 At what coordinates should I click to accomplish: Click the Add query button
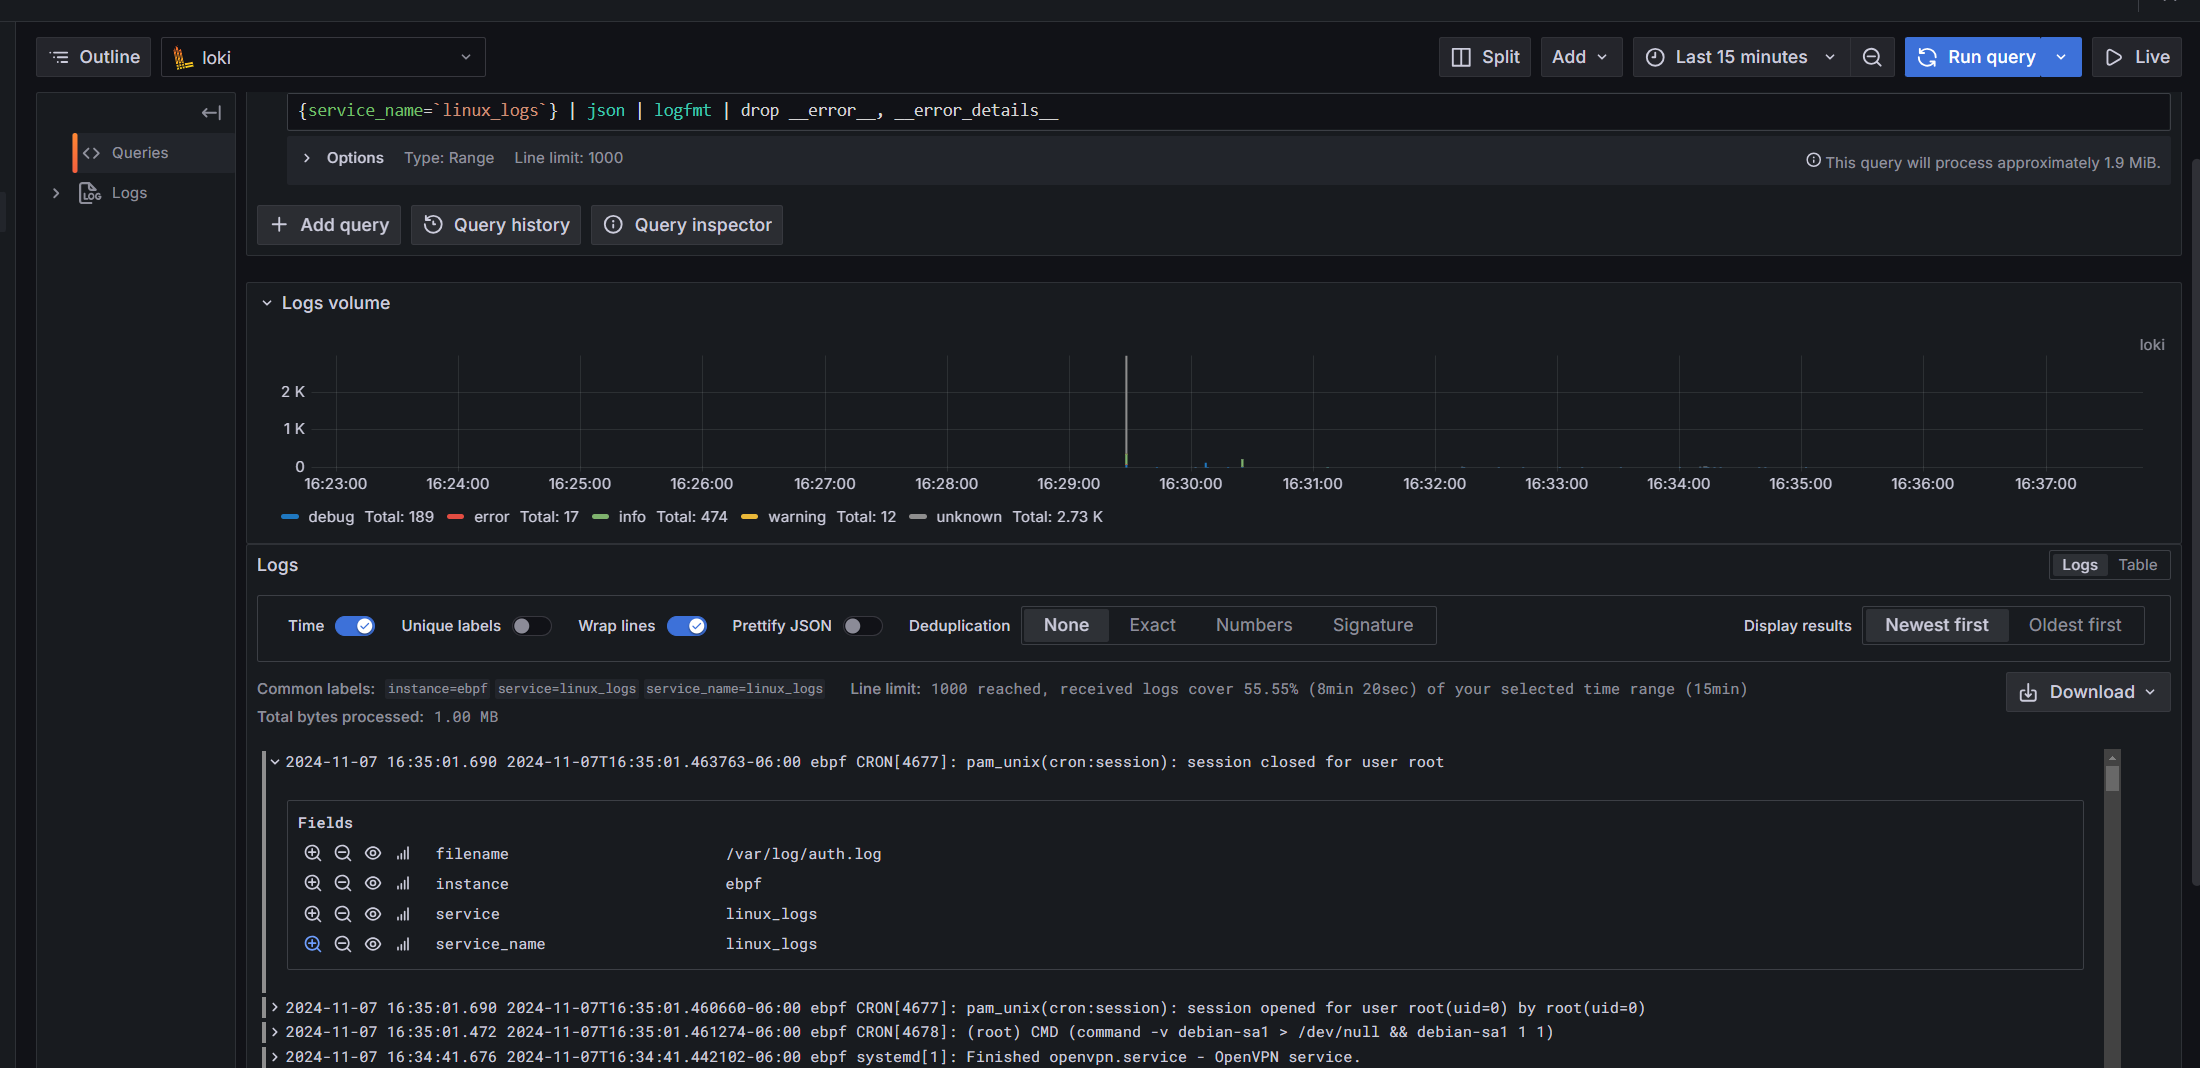pyautogui.click(x=329, y=225)
